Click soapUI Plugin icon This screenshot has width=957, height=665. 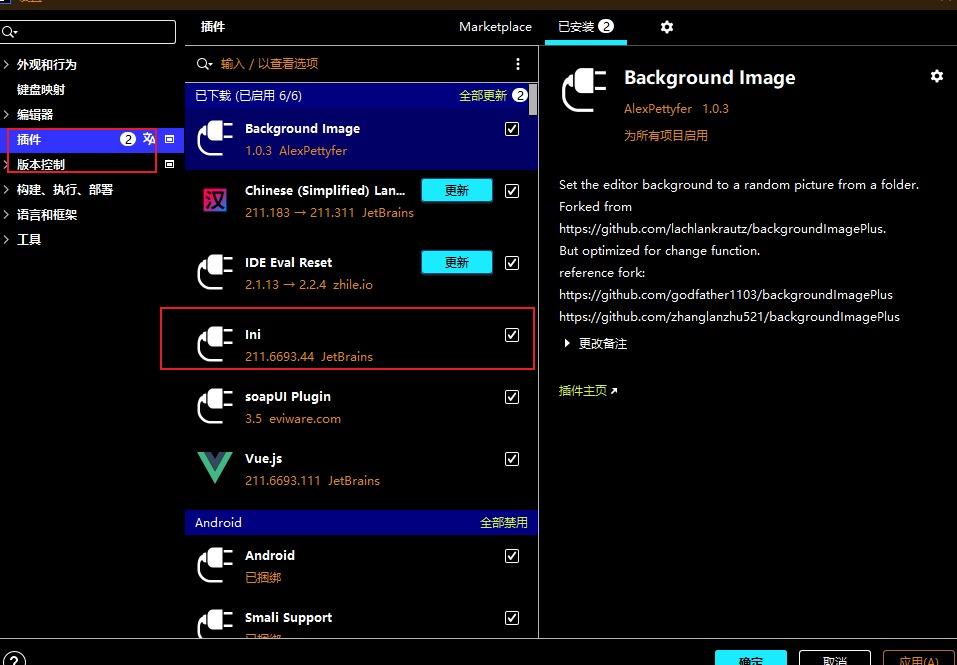click(x=215, y=406)
